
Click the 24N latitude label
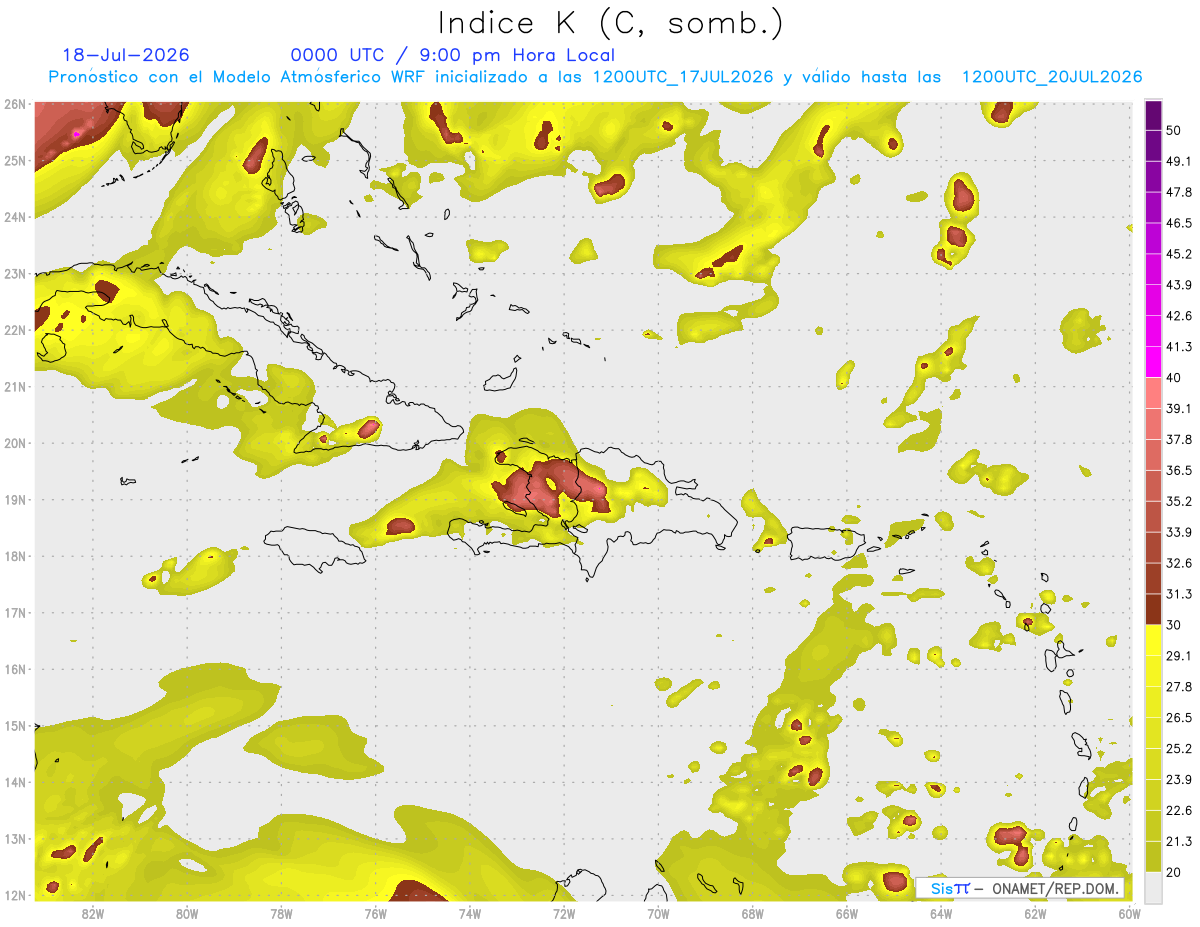(x=14, y=217)
